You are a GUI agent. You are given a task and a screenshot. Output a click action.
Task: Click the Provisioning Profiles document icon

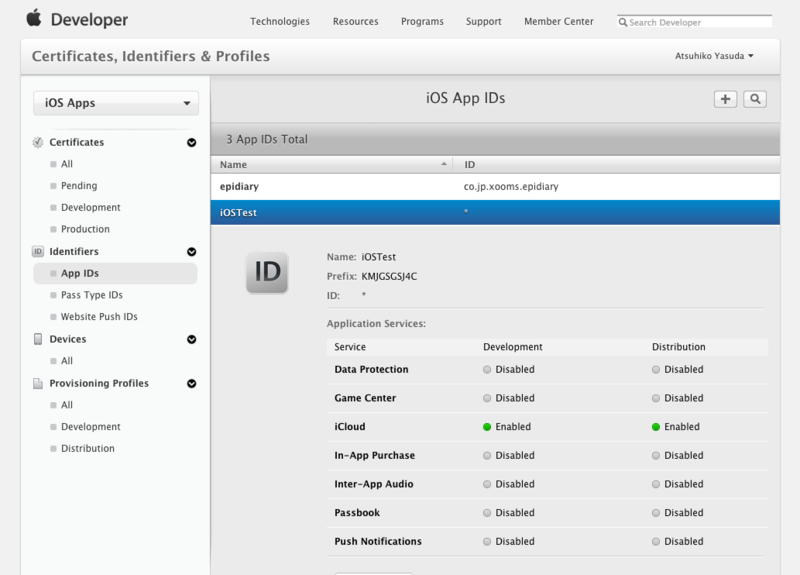pos(38,383)
